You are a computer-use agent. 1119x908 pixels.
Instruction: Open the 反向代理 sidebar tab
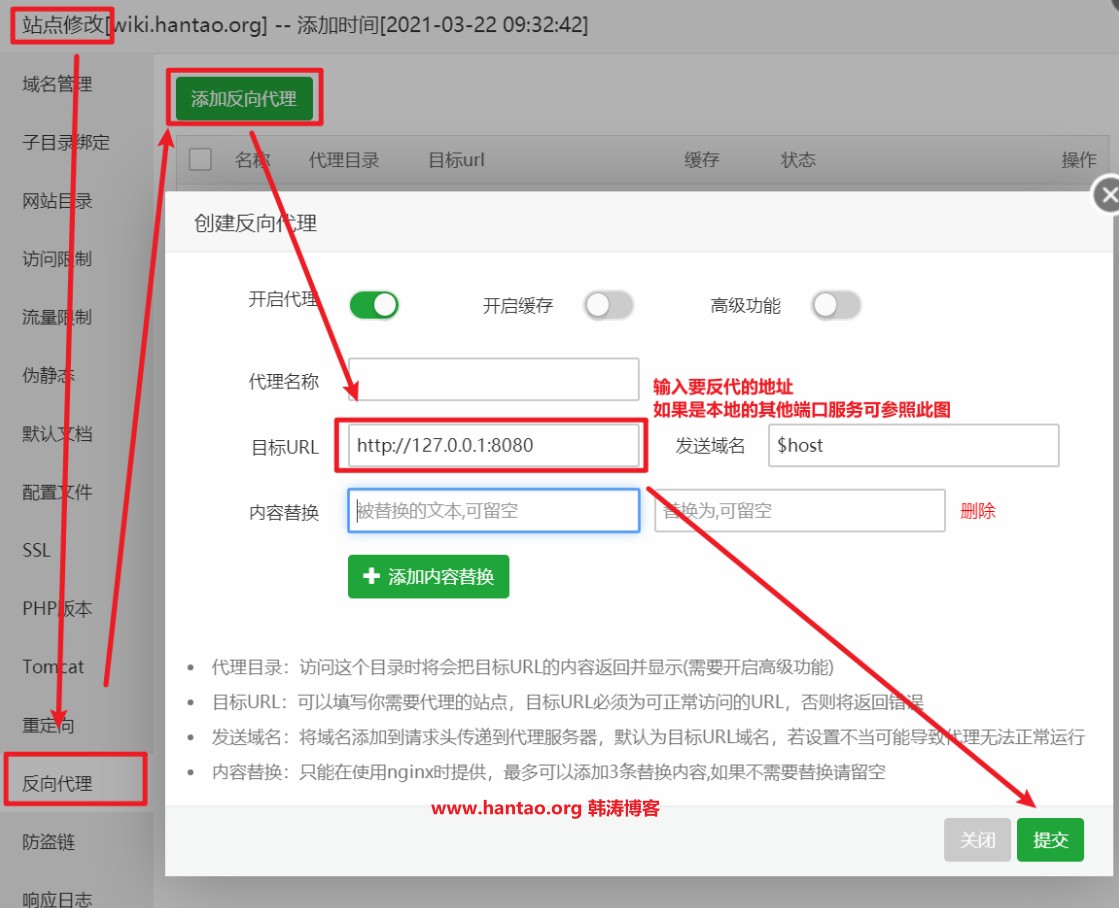pyautogui.click(x=58, y=783)
